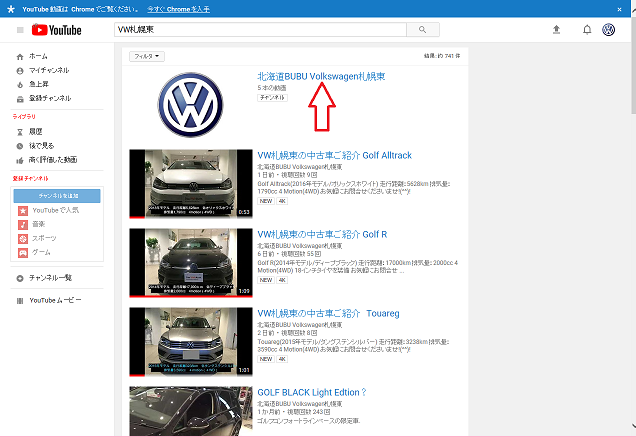Click the upload arrow icon
Viewport: 636px width, 437px height.
pyautogui.click(x=556, y=29)
